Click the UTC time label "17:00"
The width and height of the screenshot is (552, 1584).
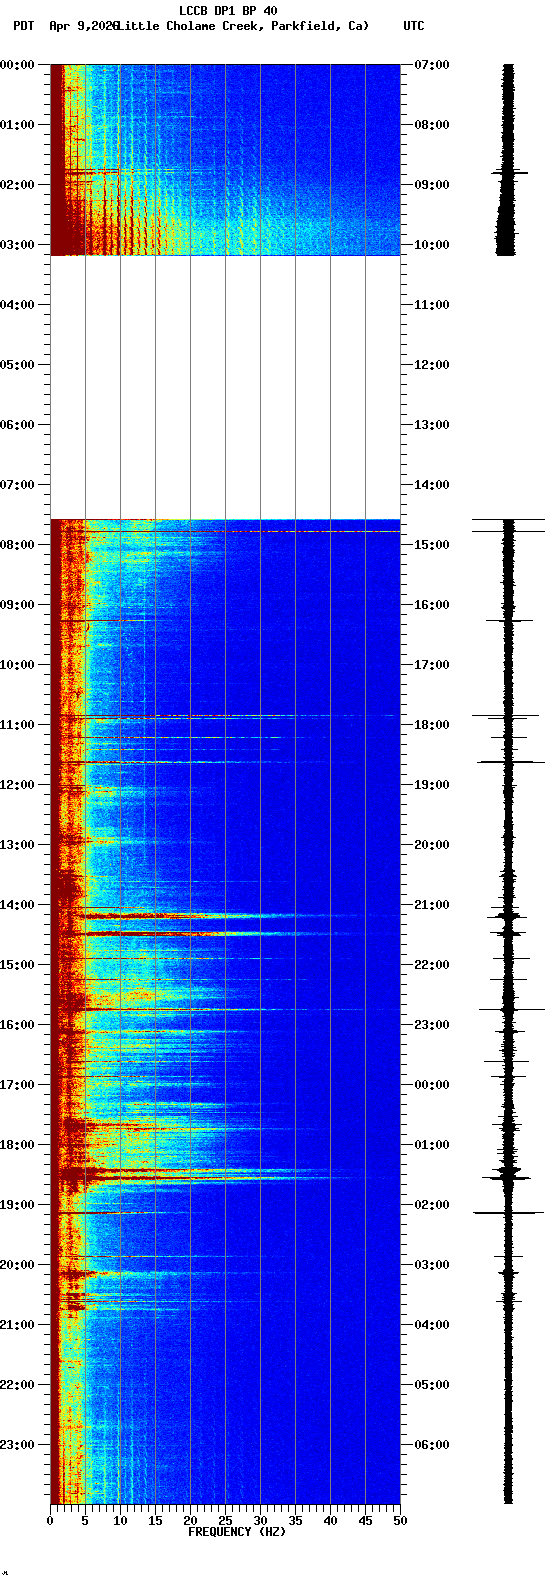[432, 665]
